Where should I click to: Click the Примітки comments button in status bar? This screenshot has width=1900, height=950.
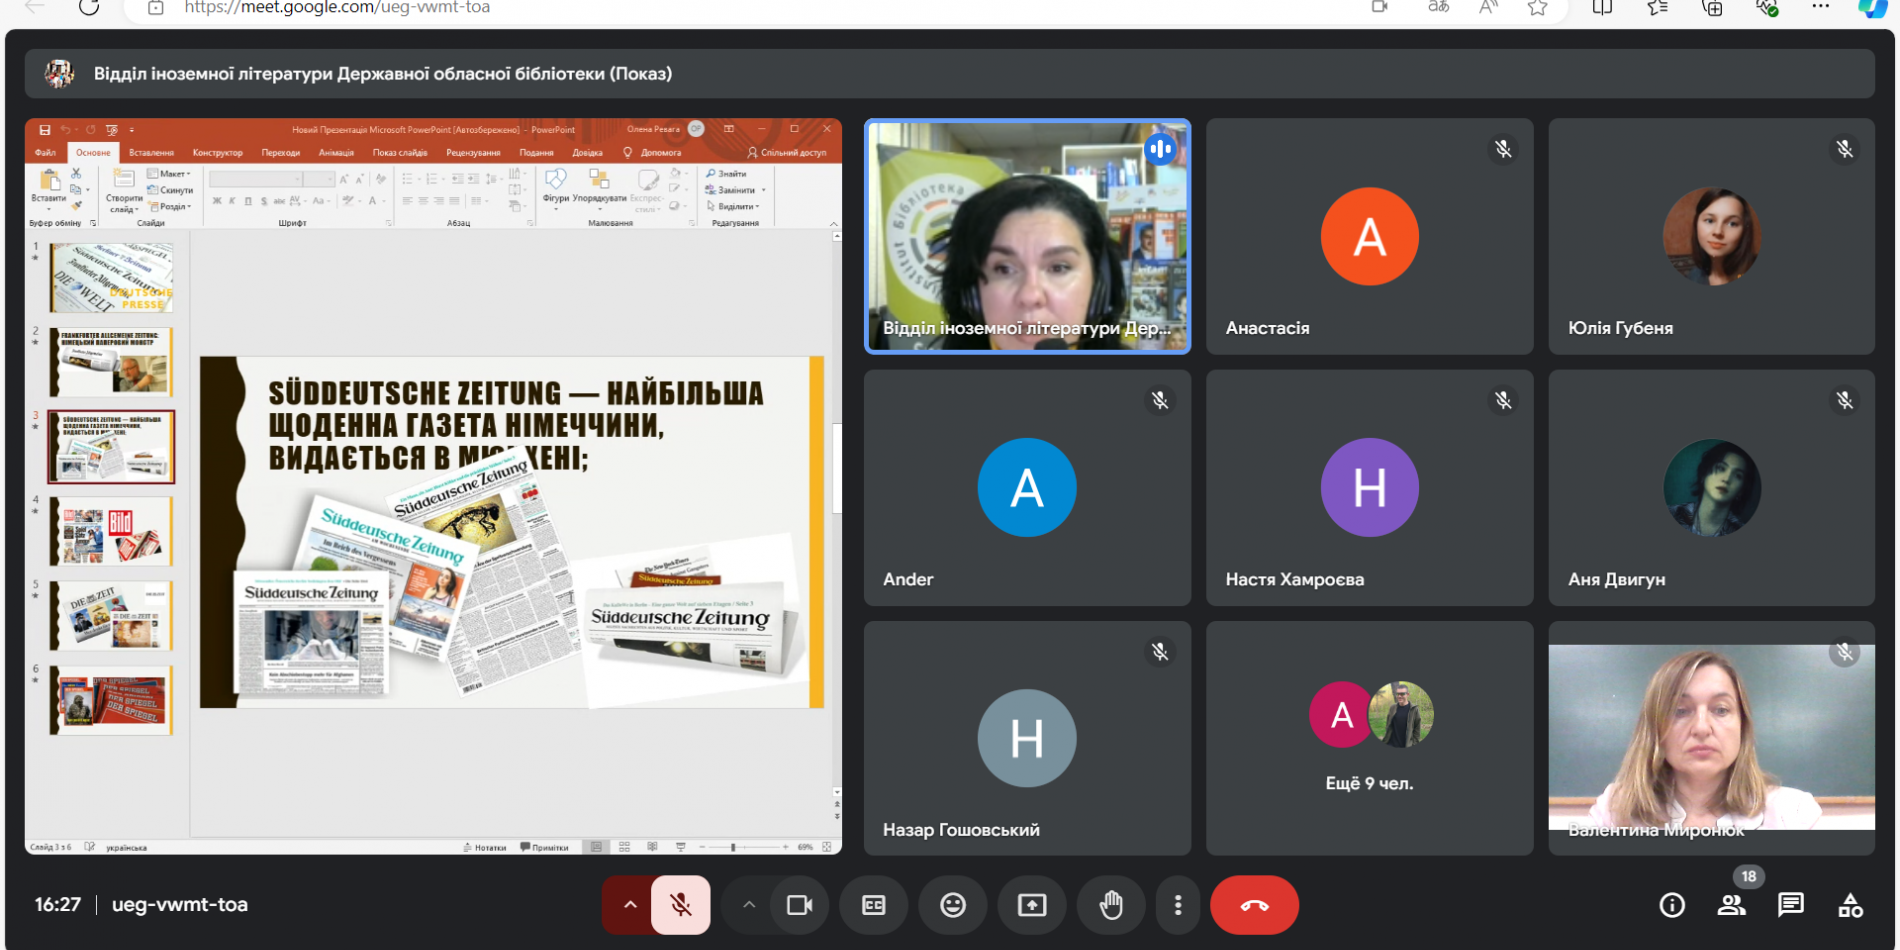coord(544,847)
